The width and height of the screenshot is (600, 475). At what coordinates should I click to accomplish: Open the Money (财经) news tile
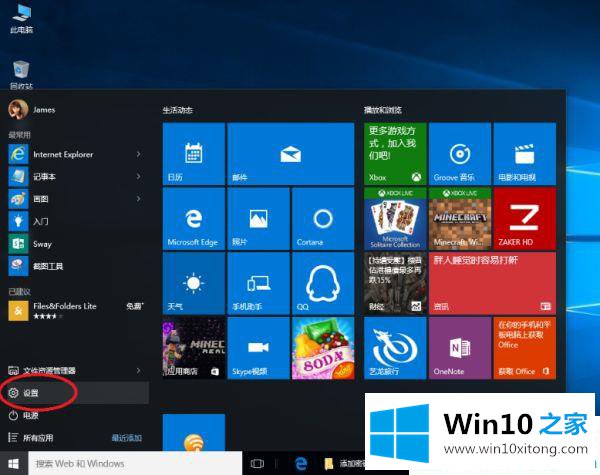click(x=395, y=283)
